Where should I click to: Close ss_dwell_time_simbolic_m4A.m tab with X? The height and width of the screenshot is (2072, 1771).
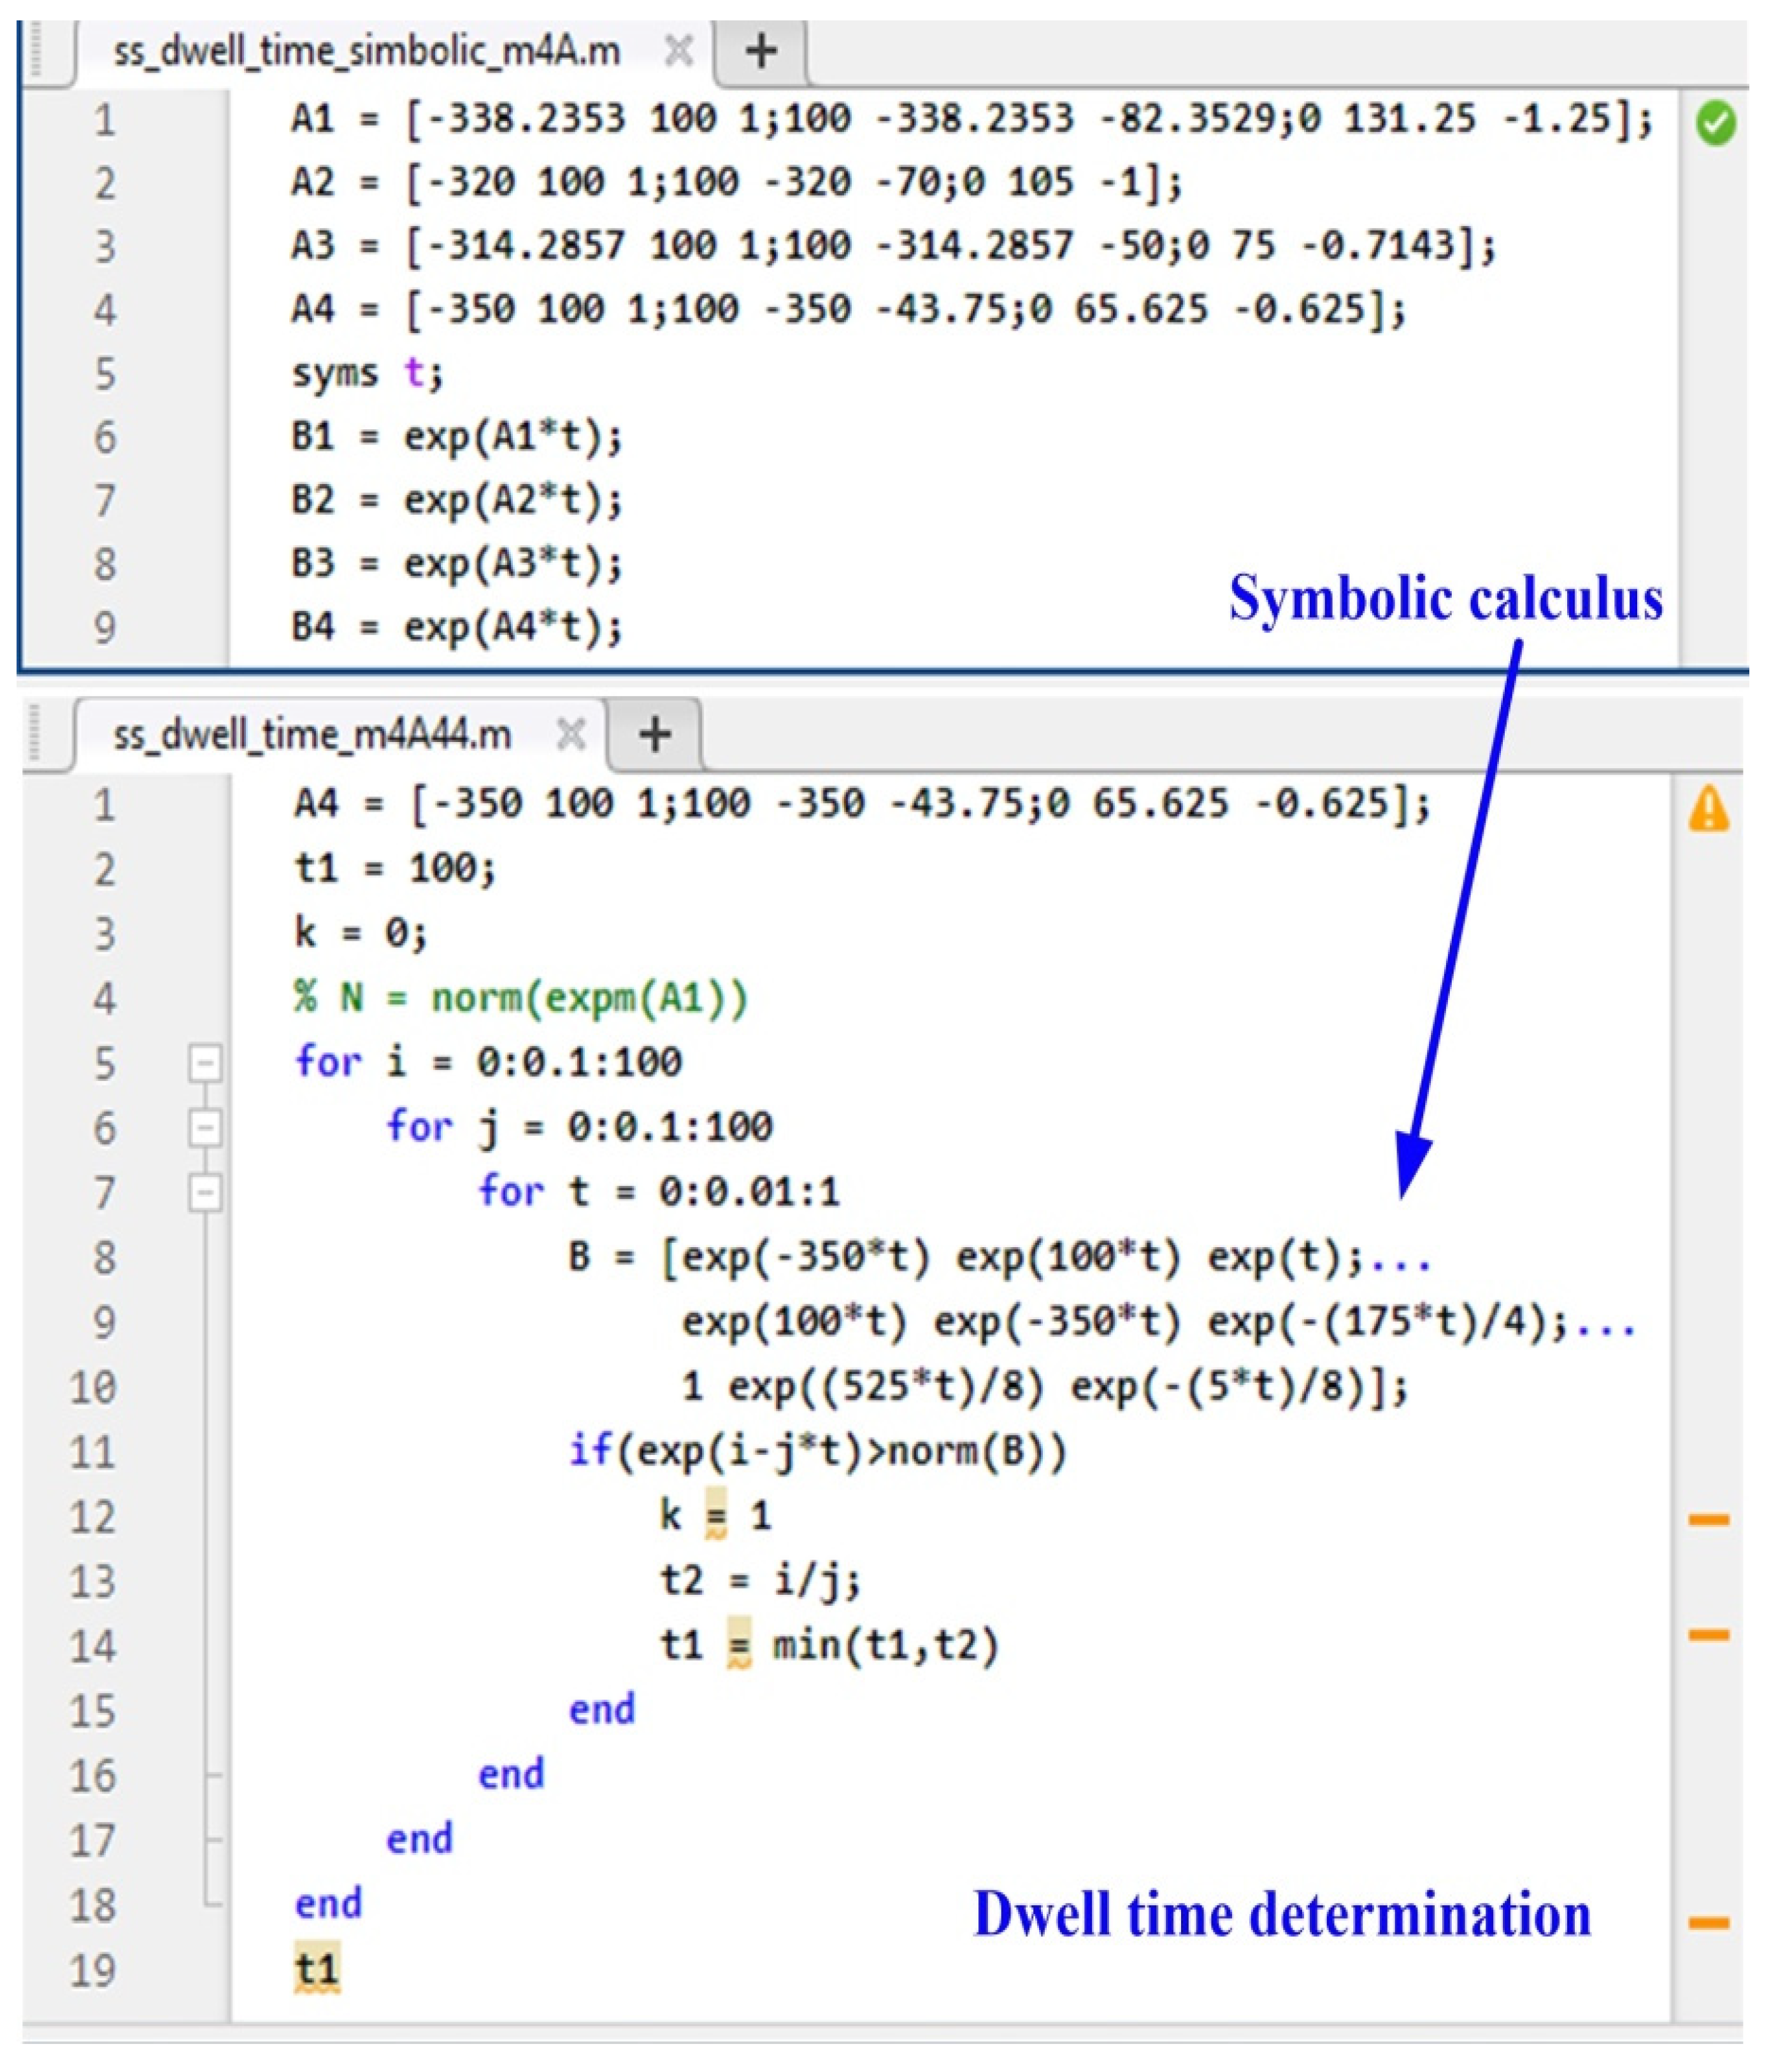point(678,50)
